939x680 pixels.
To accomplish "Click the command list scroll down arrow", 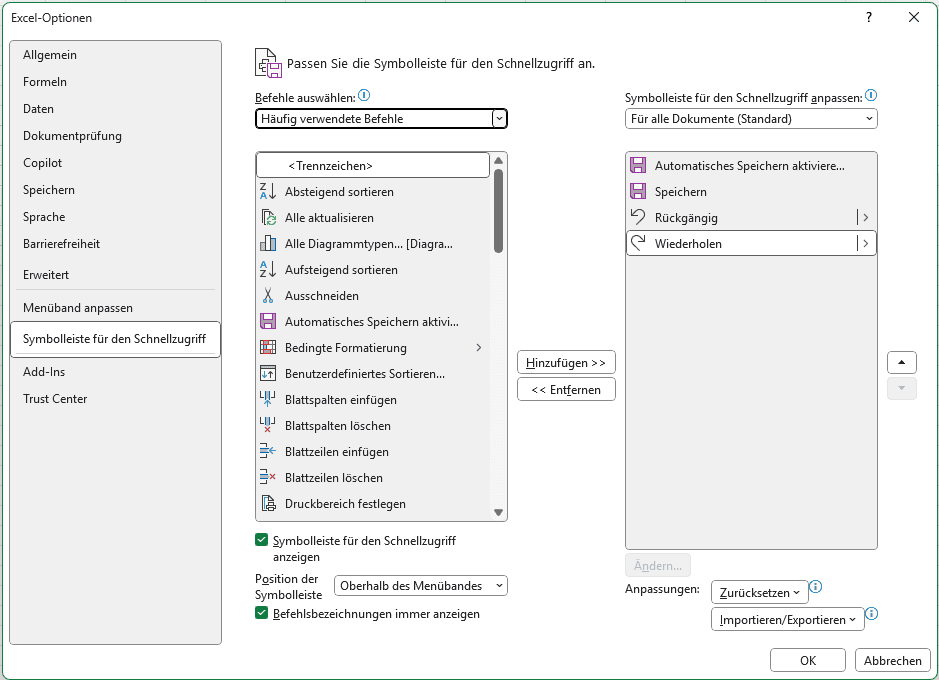I will click(x=498, y=512).
